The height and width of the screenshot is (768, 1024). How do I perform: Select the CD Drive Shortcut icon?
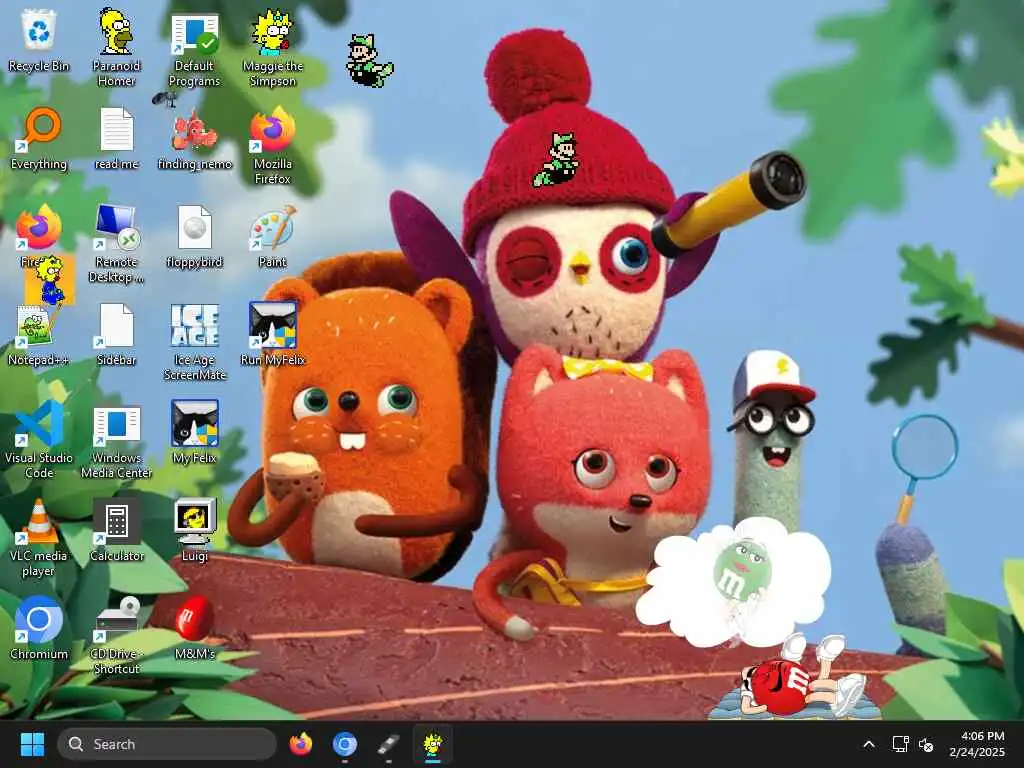[x=116, y=635]
